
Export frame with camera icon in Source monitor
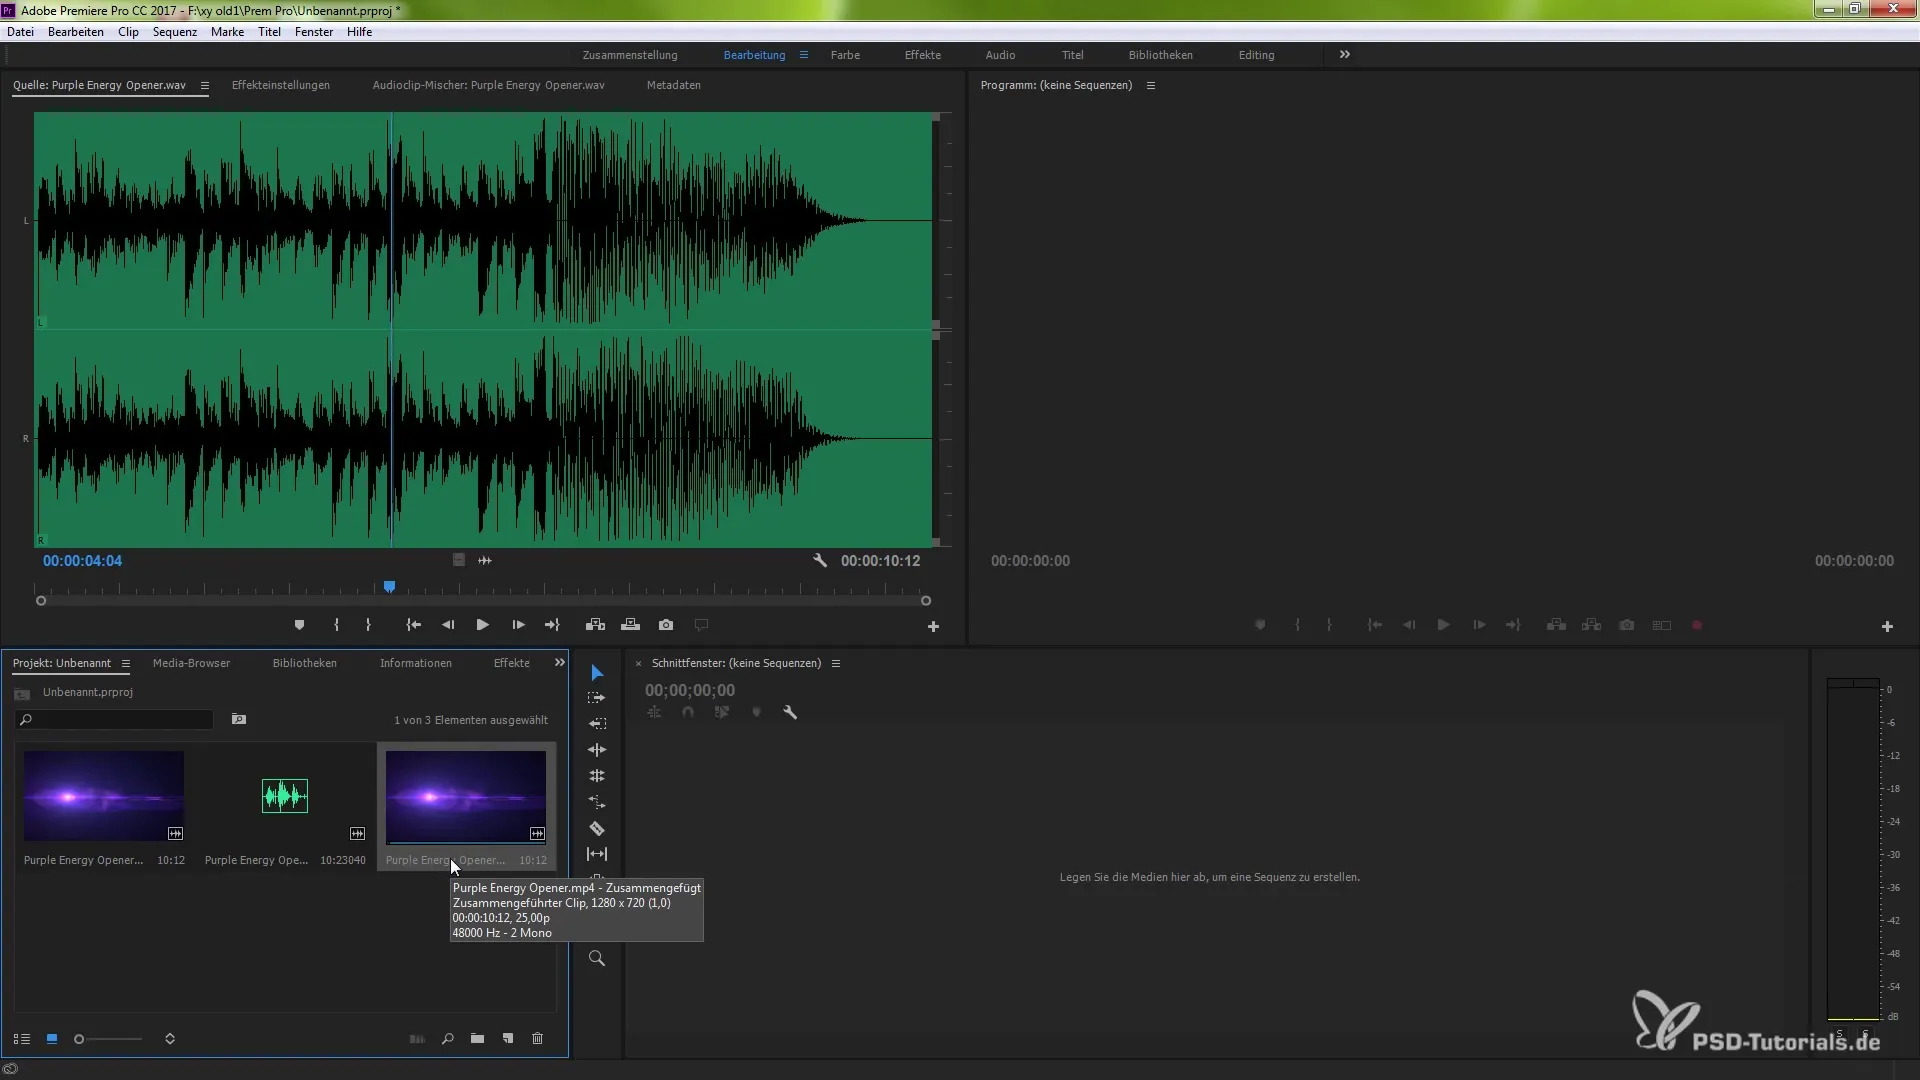[666, 625]
